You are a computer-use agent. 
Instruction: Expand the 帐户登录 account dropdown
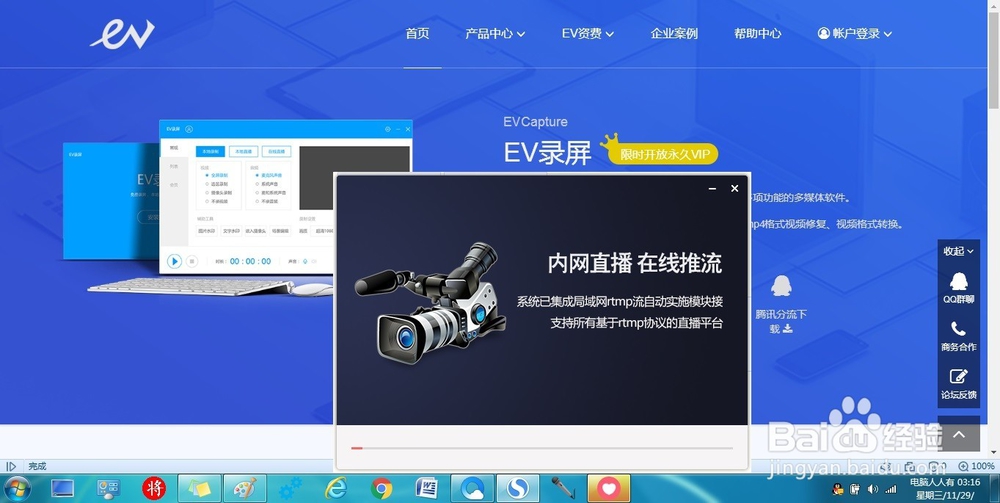pyautogui.click(x=855, y=34)
